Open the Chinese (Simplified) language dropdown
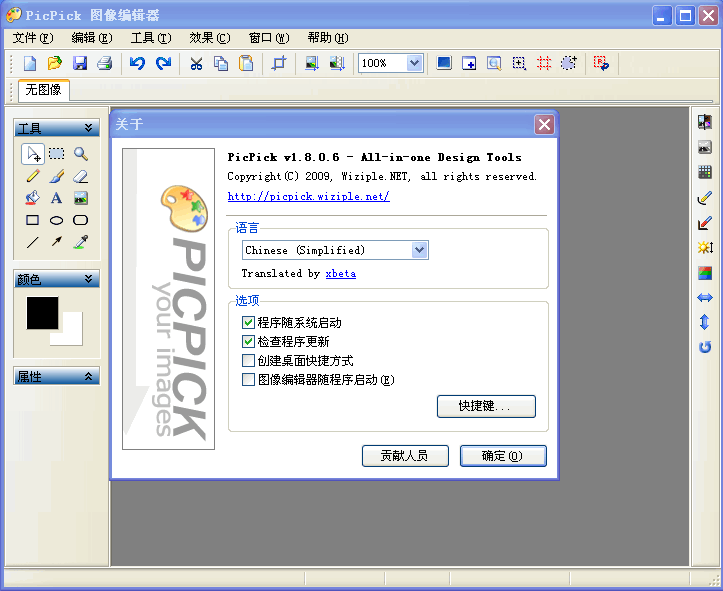Screen dimensions: 723x591 pos(419,250)
